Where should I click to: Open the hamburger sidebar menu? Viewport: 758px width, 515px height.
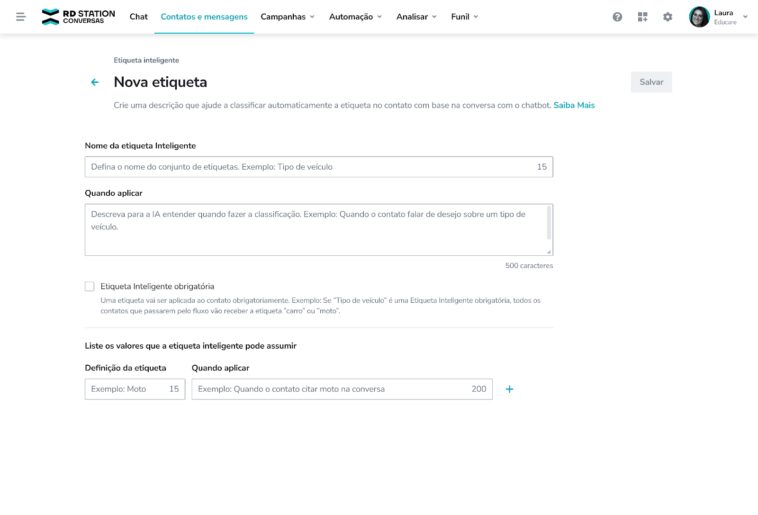point(21,17)
